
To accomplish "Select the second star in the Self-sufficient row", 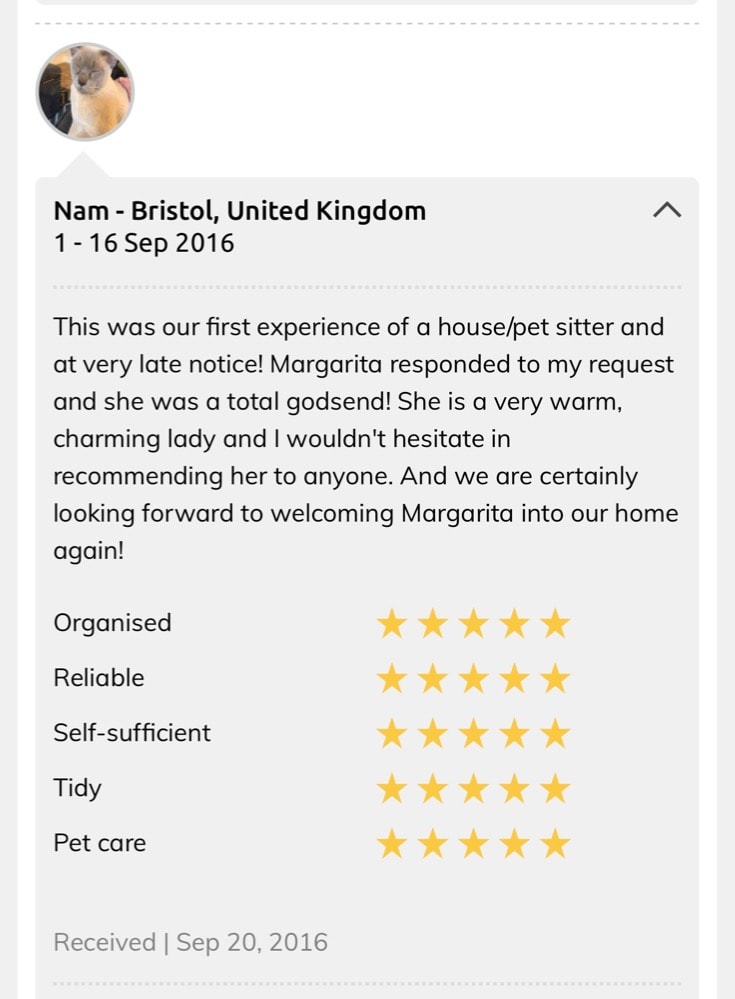I will 433,734.
